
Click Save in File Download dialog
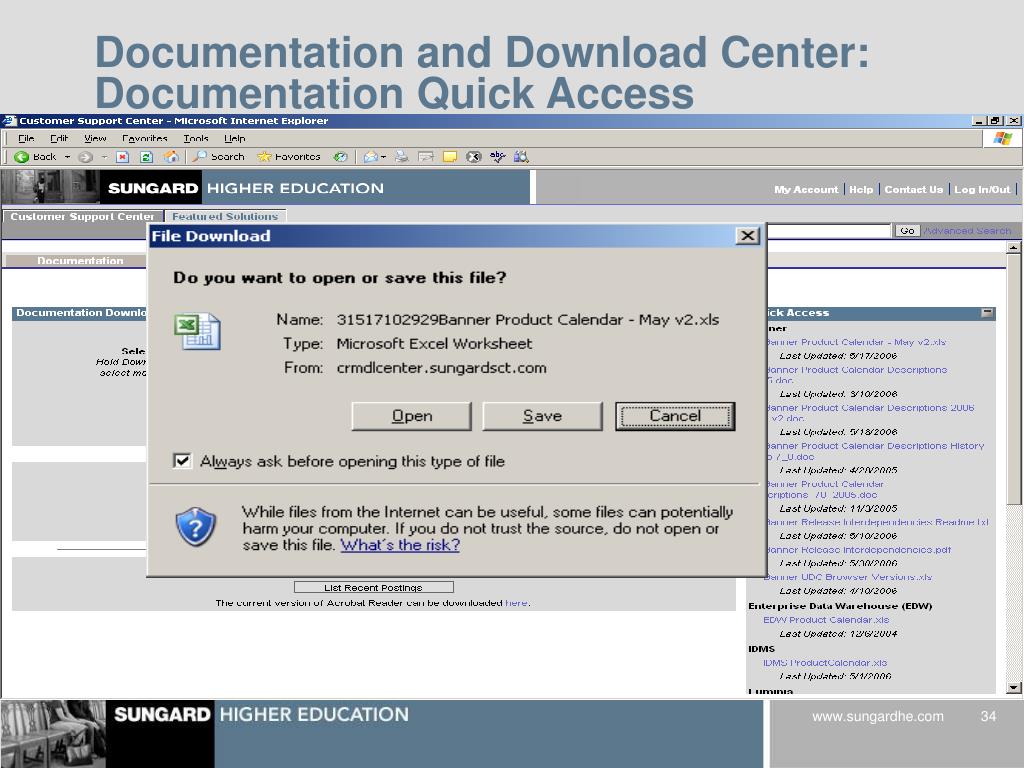[542, 416]
